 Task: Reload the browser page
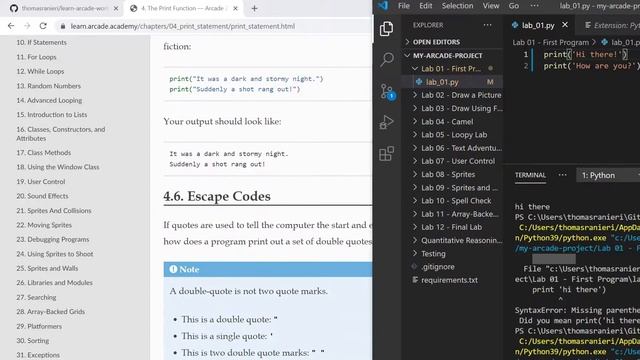pos(43,26)
